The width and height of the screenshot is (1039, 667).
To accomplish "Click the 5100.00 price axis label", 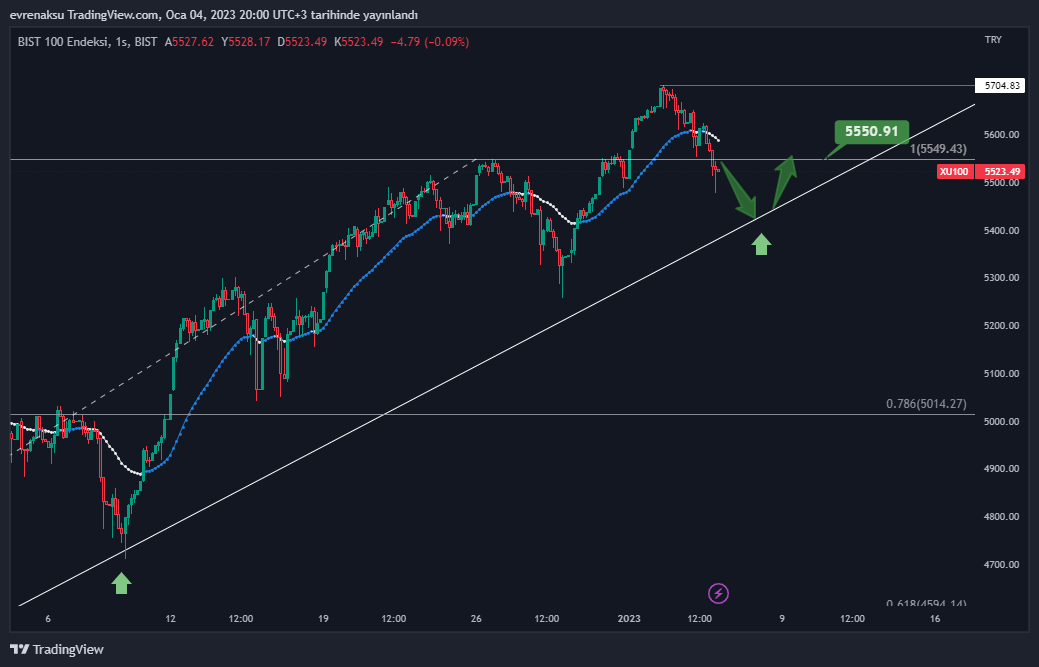I will pyautogui.click(x=1001, y=374).
